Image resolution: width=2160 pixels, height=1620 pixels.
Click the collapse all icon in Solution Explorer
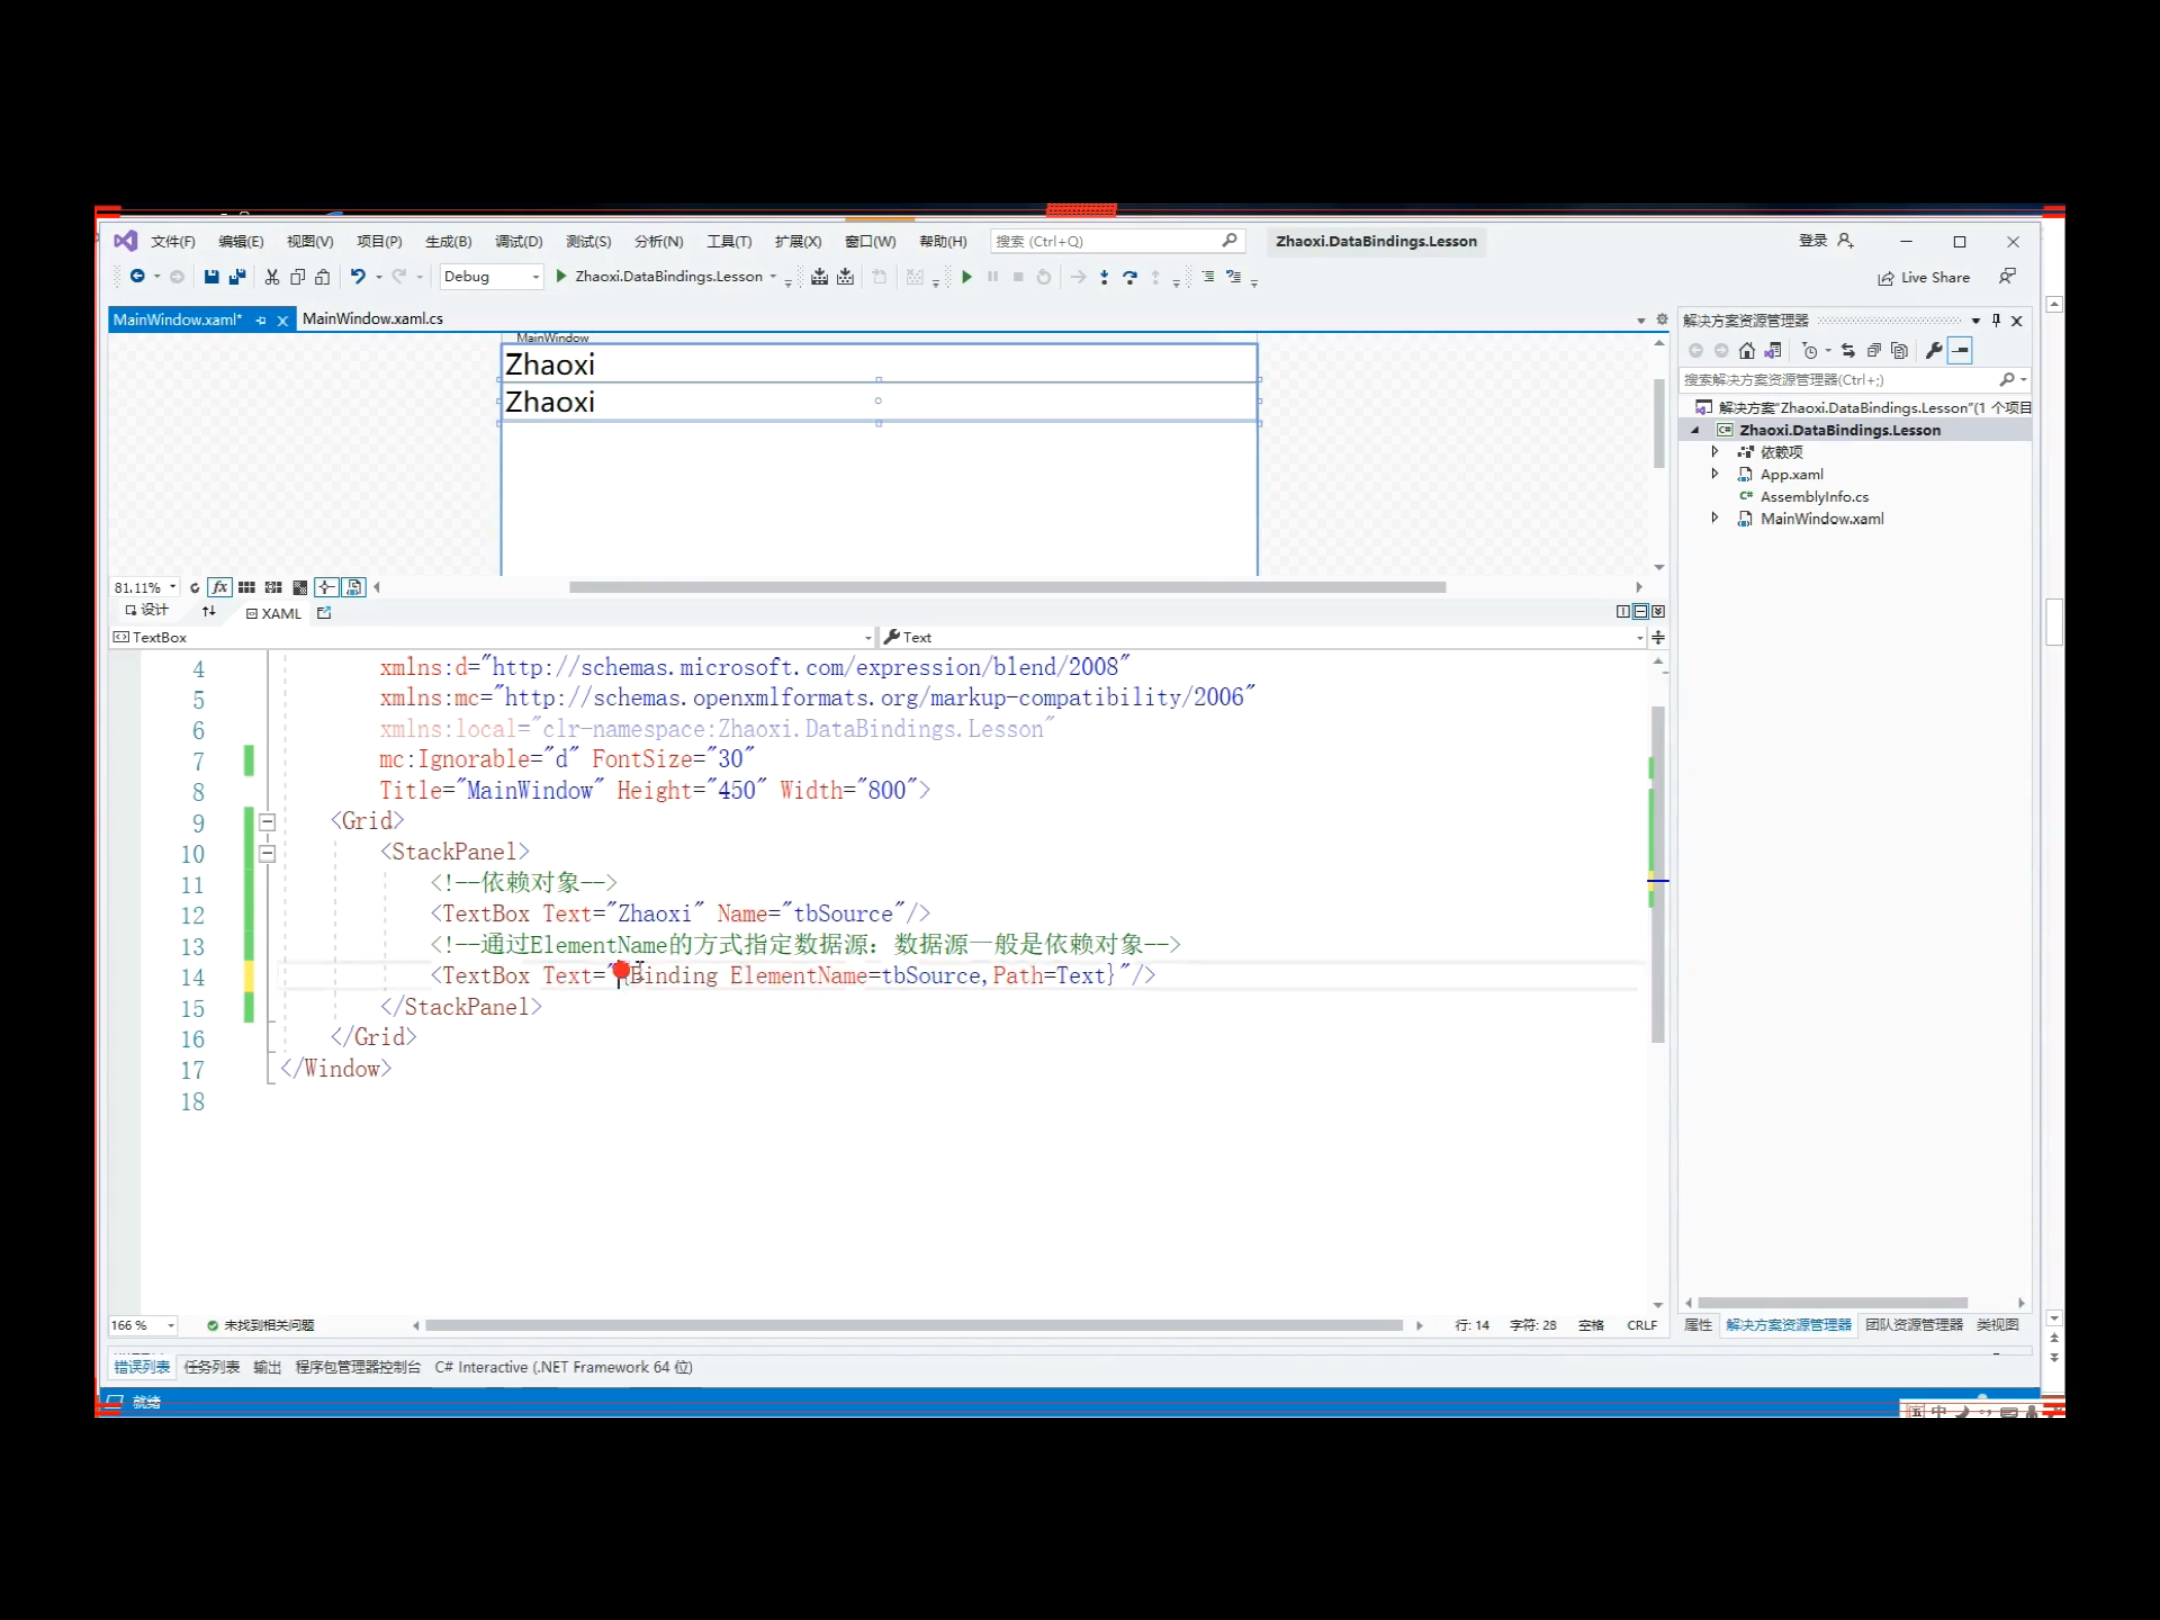coord(1874,351)
